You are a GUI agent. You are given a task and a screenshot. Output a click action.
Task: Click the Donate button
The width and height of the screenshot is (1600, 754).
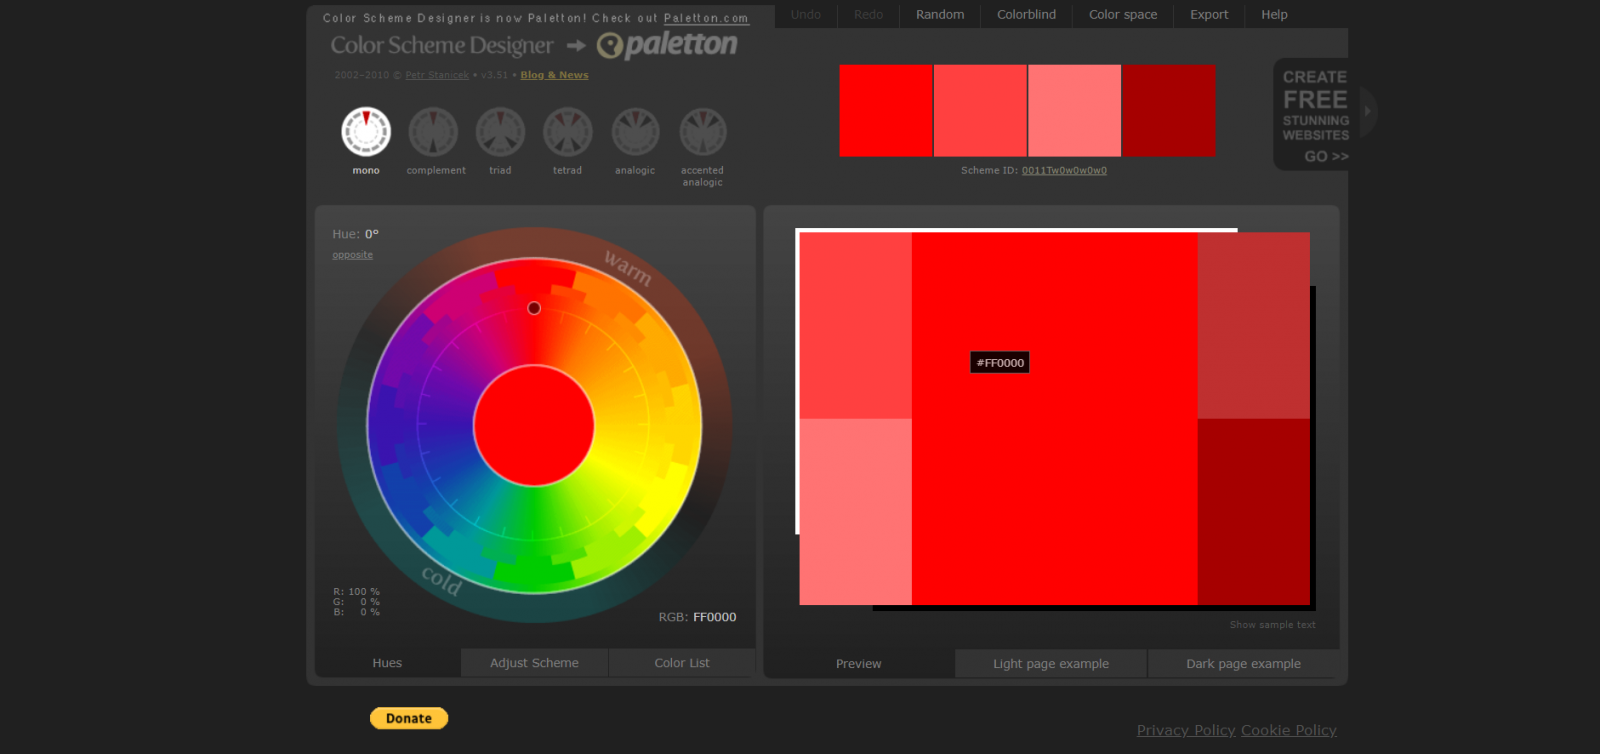[x=409, y=718]
